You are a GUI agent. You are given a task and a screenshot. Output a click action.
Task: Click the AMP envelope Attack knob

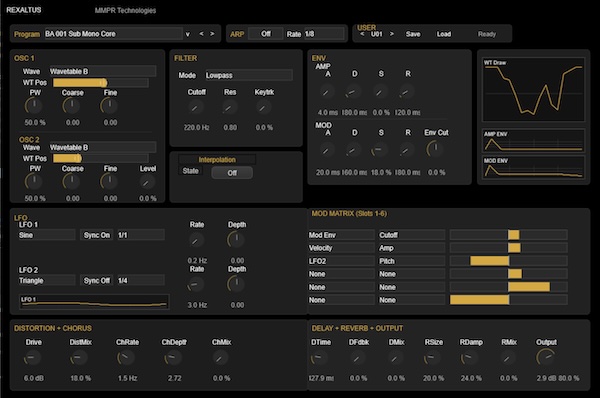326,92
